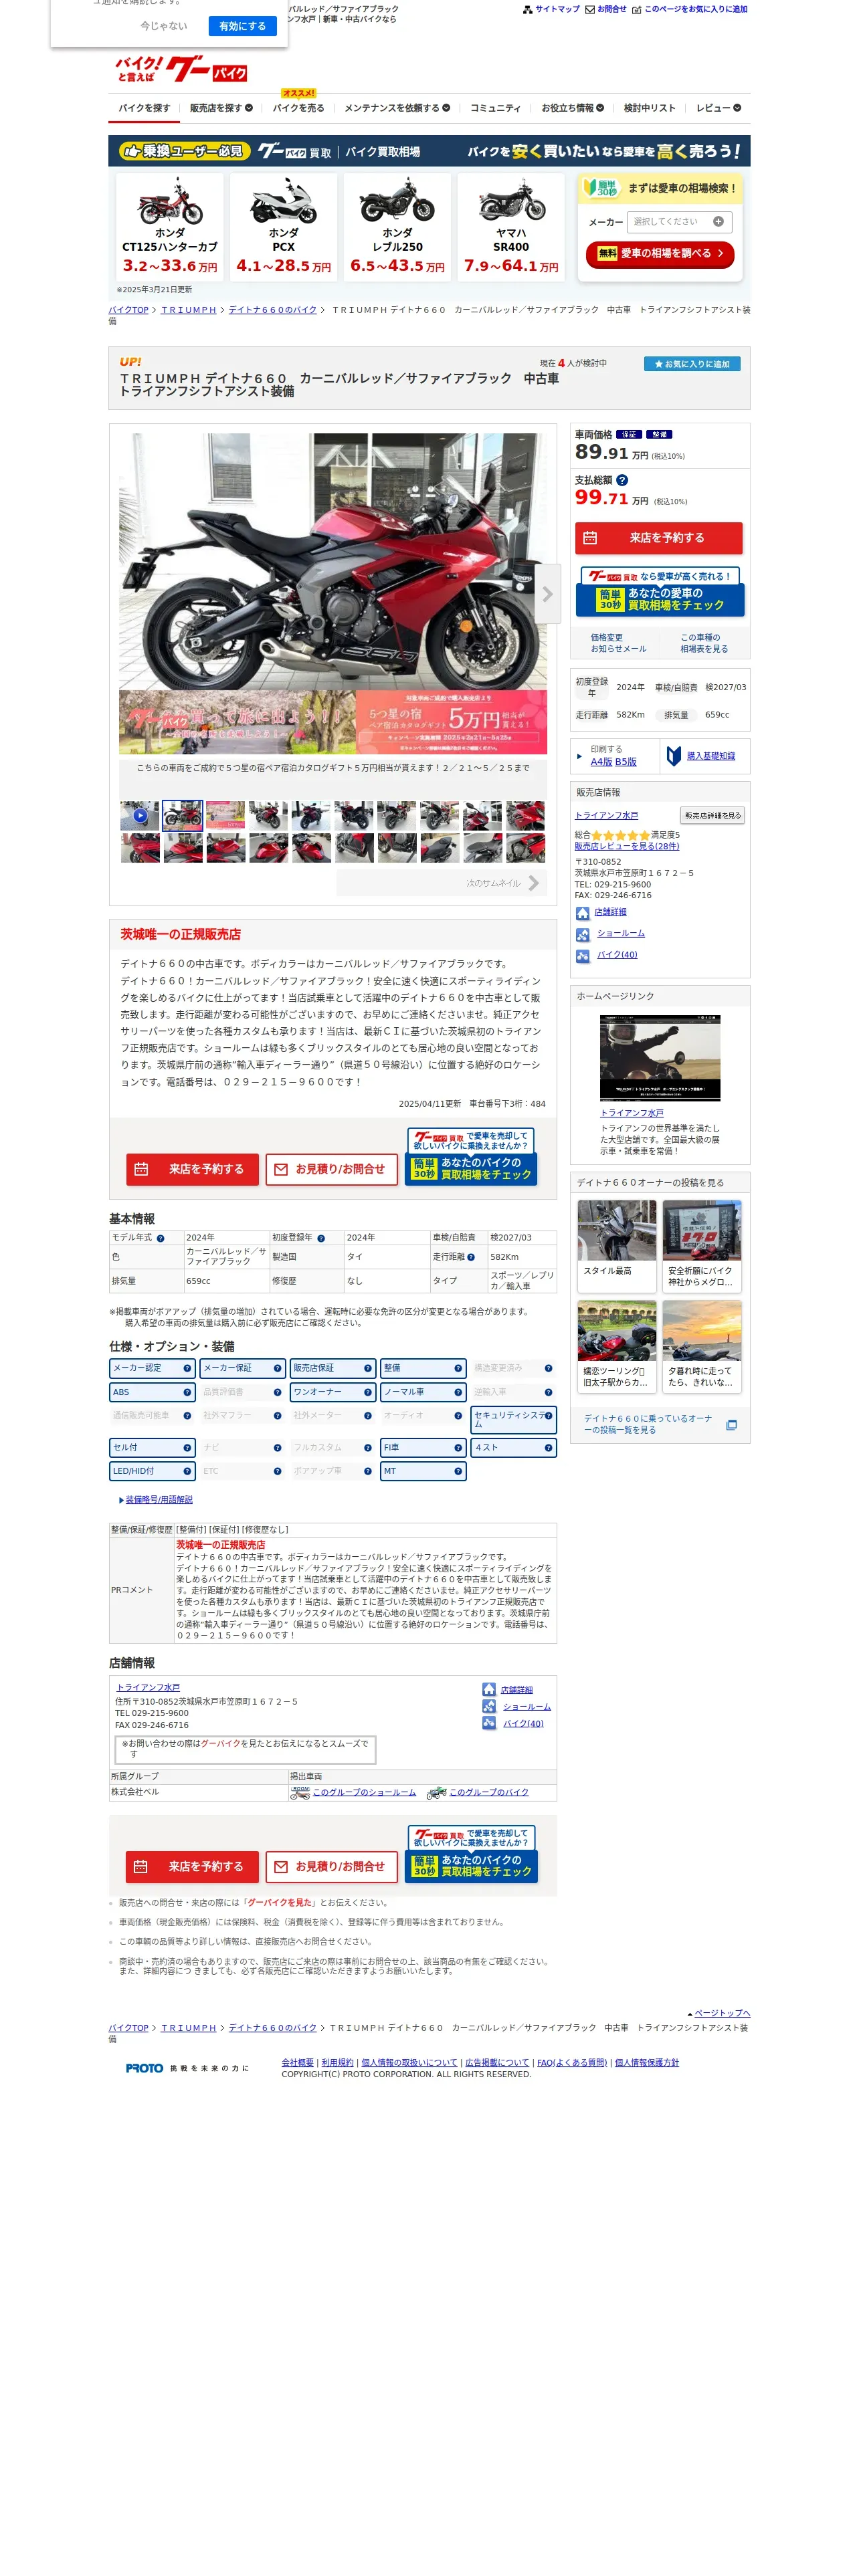Play the video thumbnail with the play icon

click(140, 815)
